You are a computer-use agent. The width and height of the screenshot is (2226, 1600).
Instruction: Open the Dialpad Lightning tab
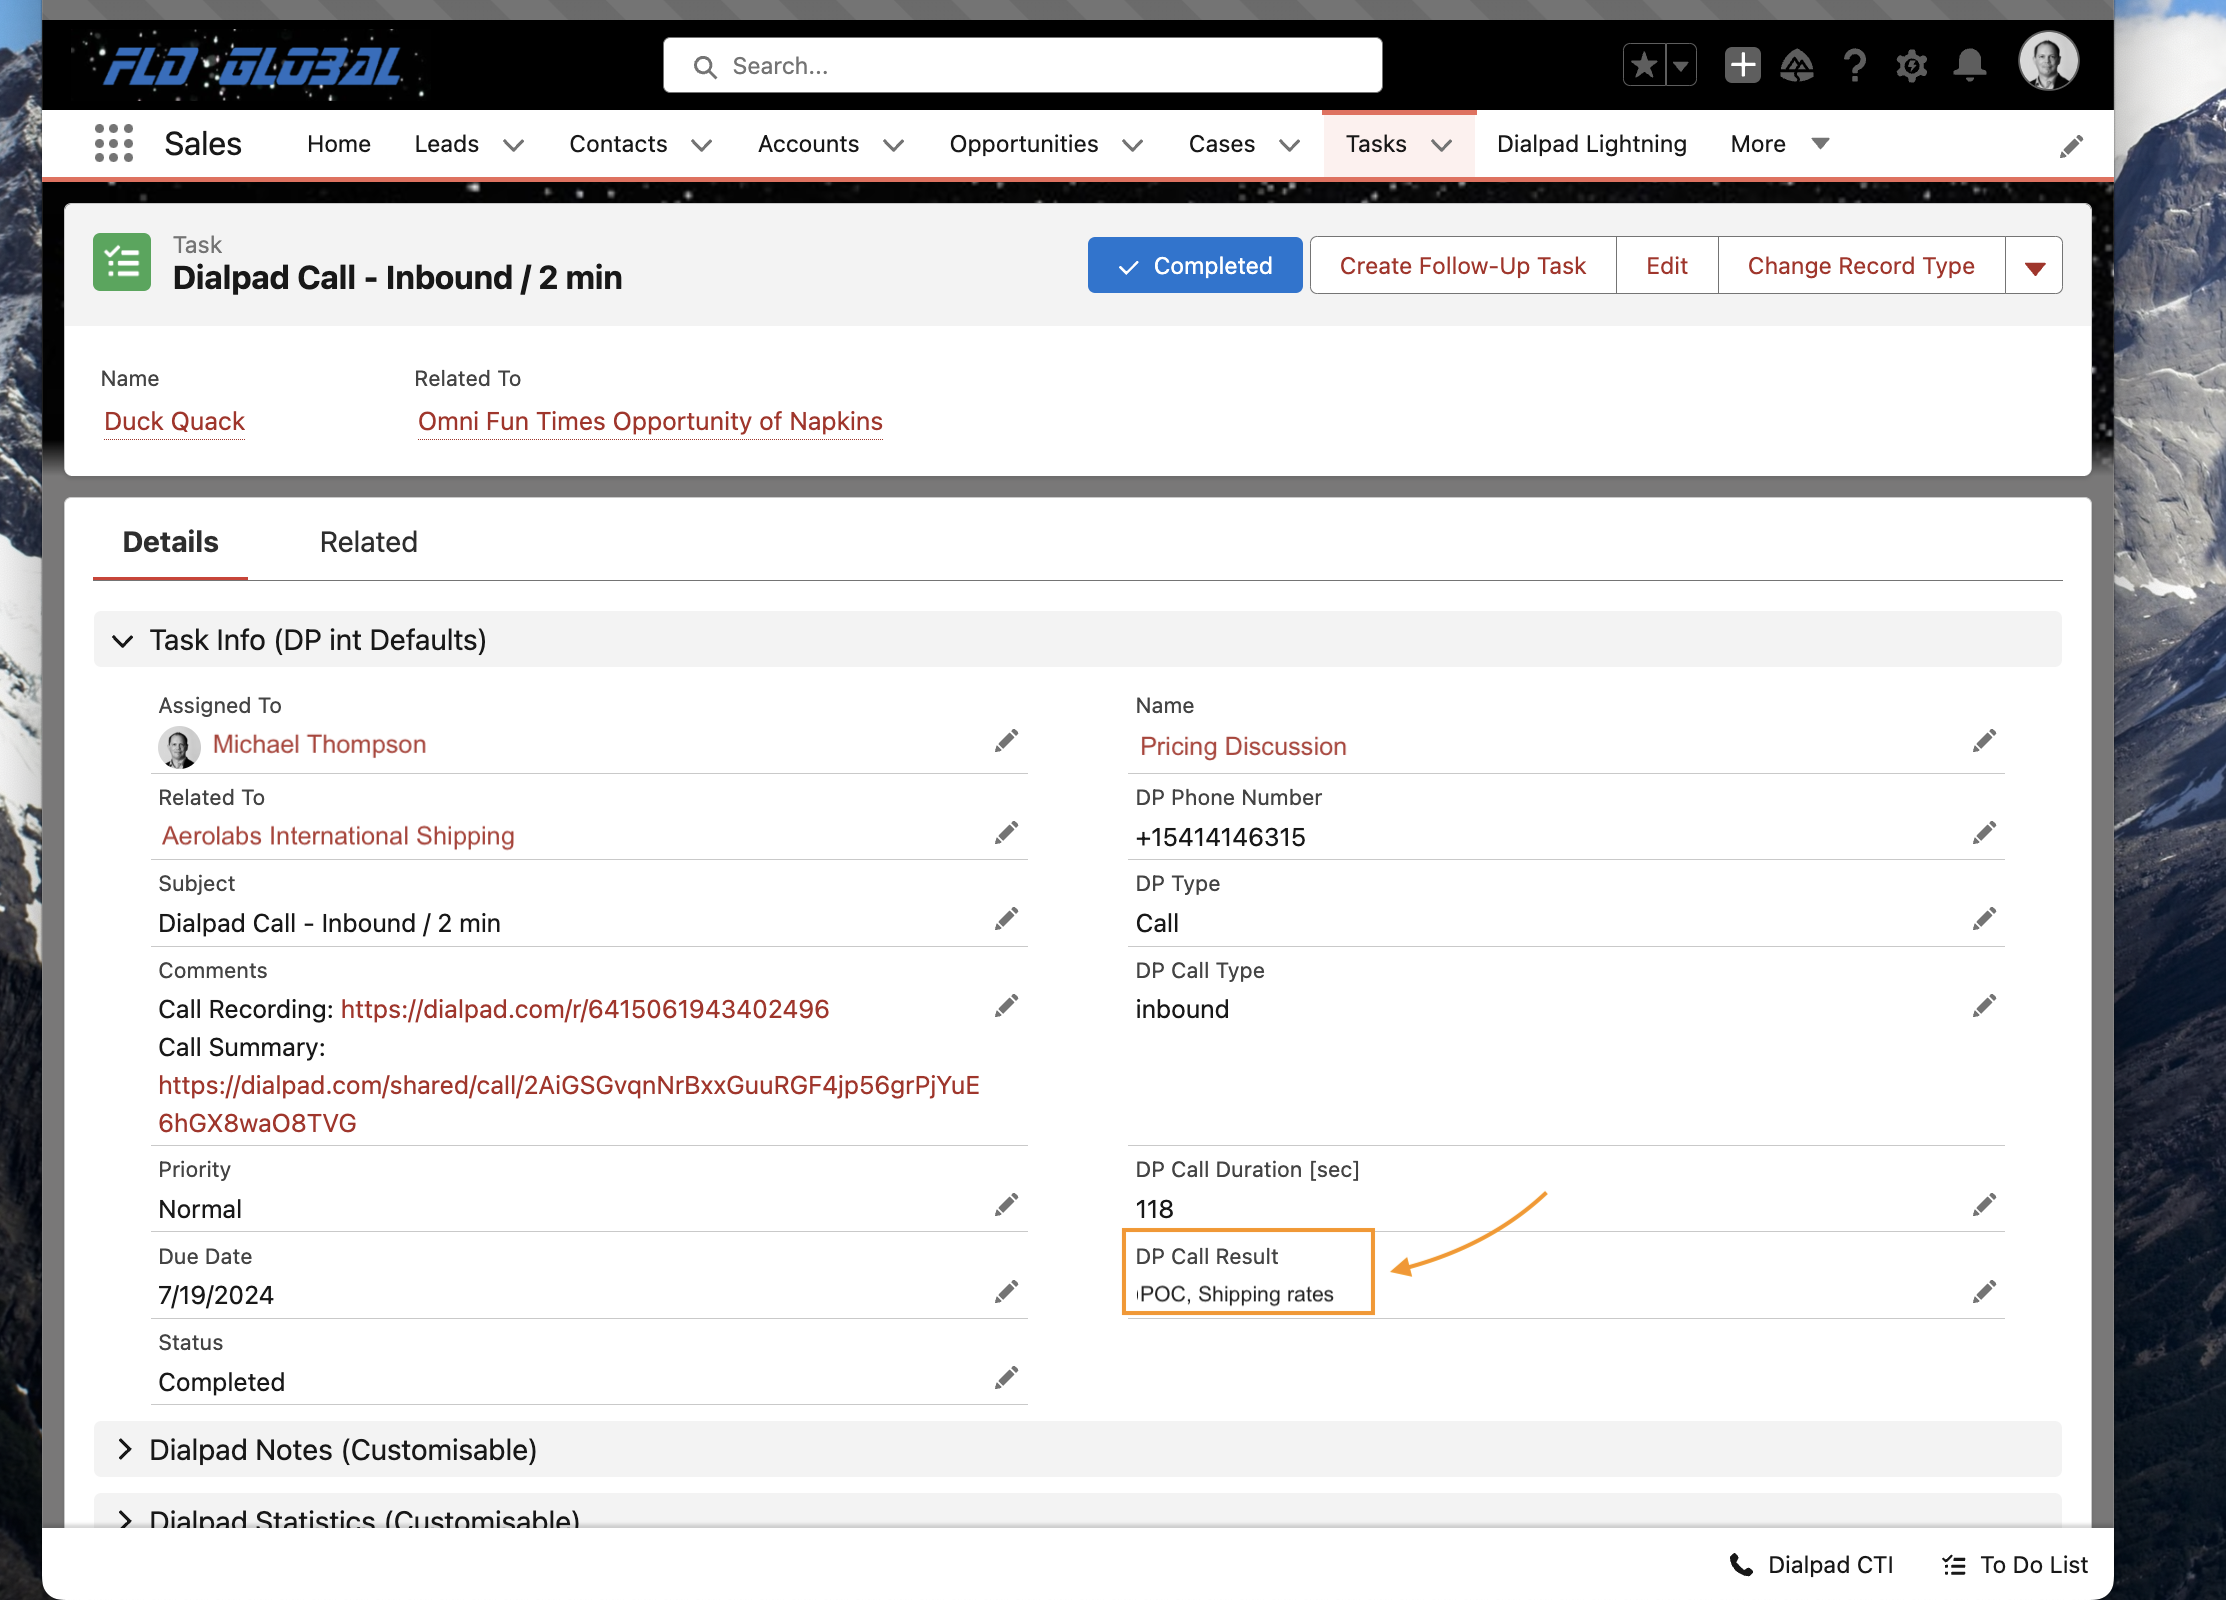click(x=1591, y=144)
